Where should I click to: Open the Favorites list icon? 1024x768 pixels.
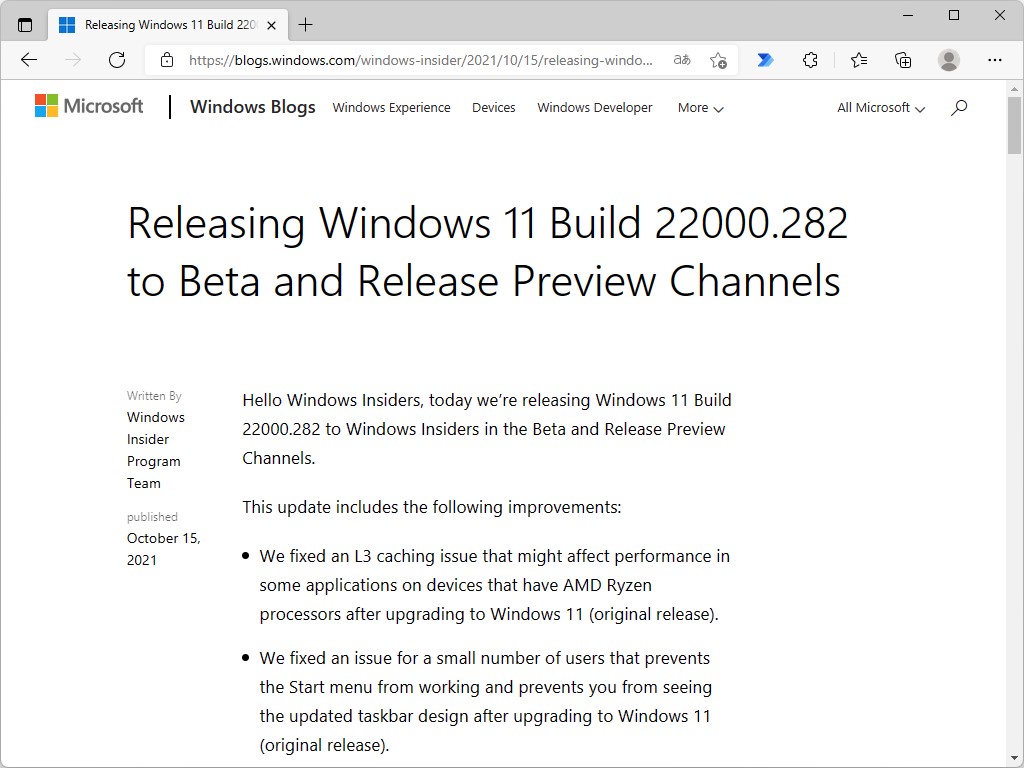coord(859,60)
